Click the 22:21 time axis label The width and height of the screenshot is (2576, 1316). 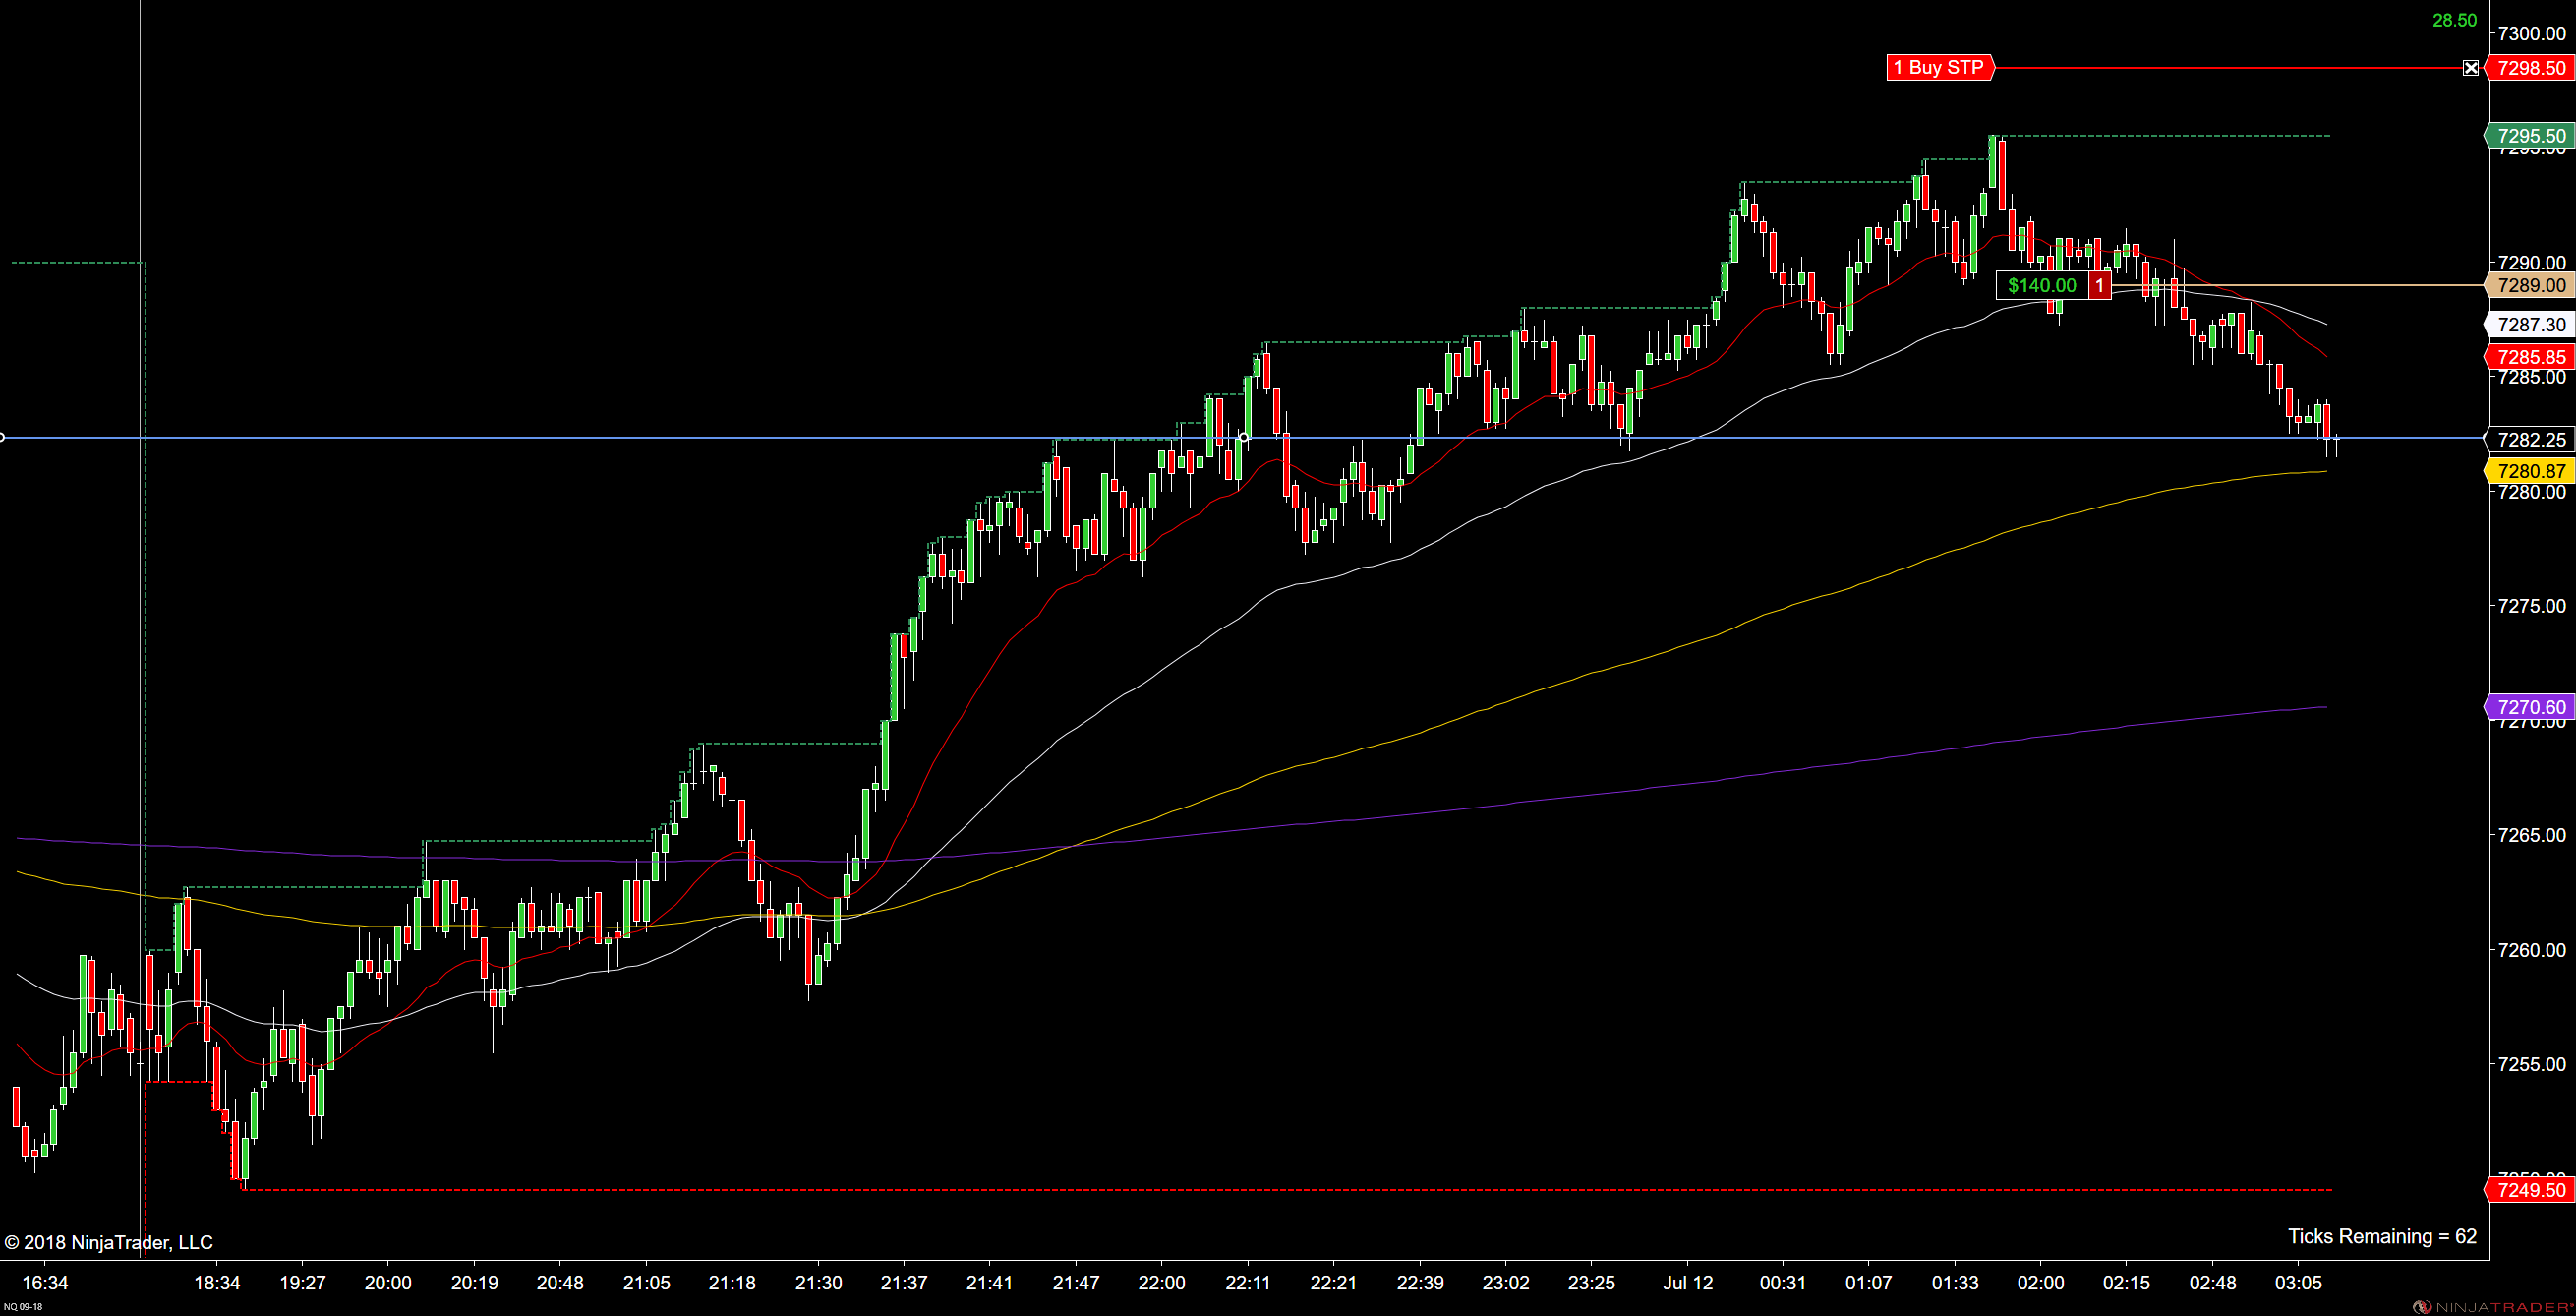[1334, 1283]
